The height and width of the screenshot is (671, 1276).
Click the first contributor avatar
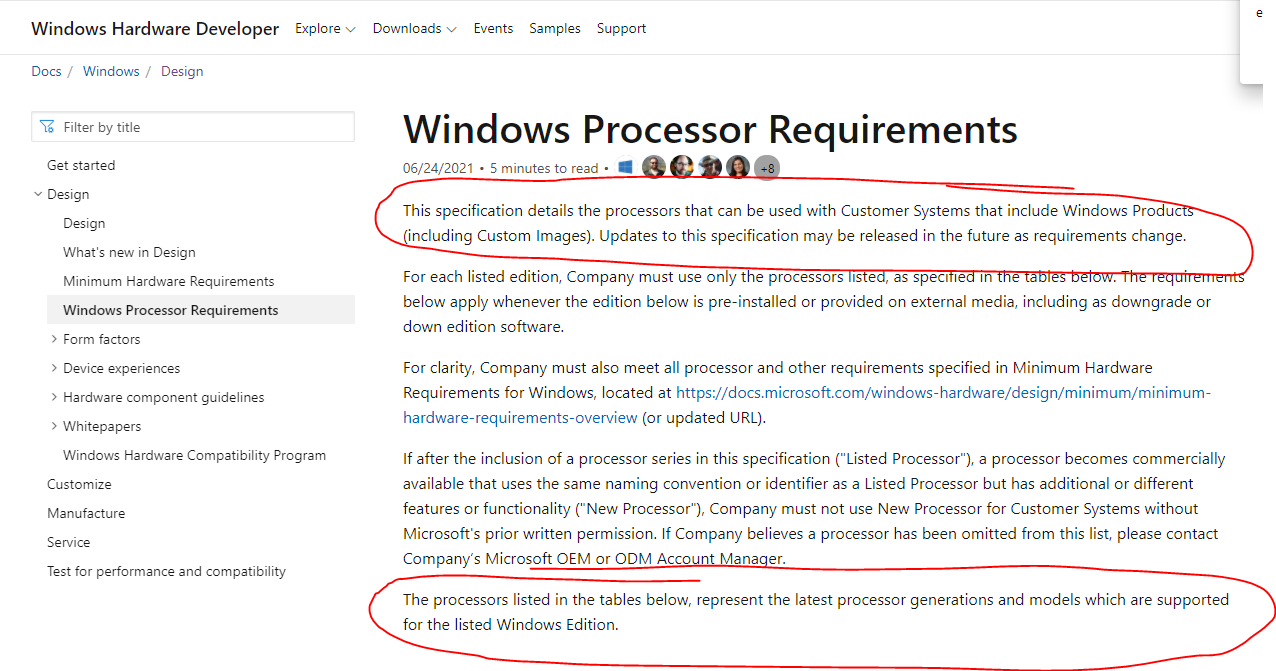[654, 167]
